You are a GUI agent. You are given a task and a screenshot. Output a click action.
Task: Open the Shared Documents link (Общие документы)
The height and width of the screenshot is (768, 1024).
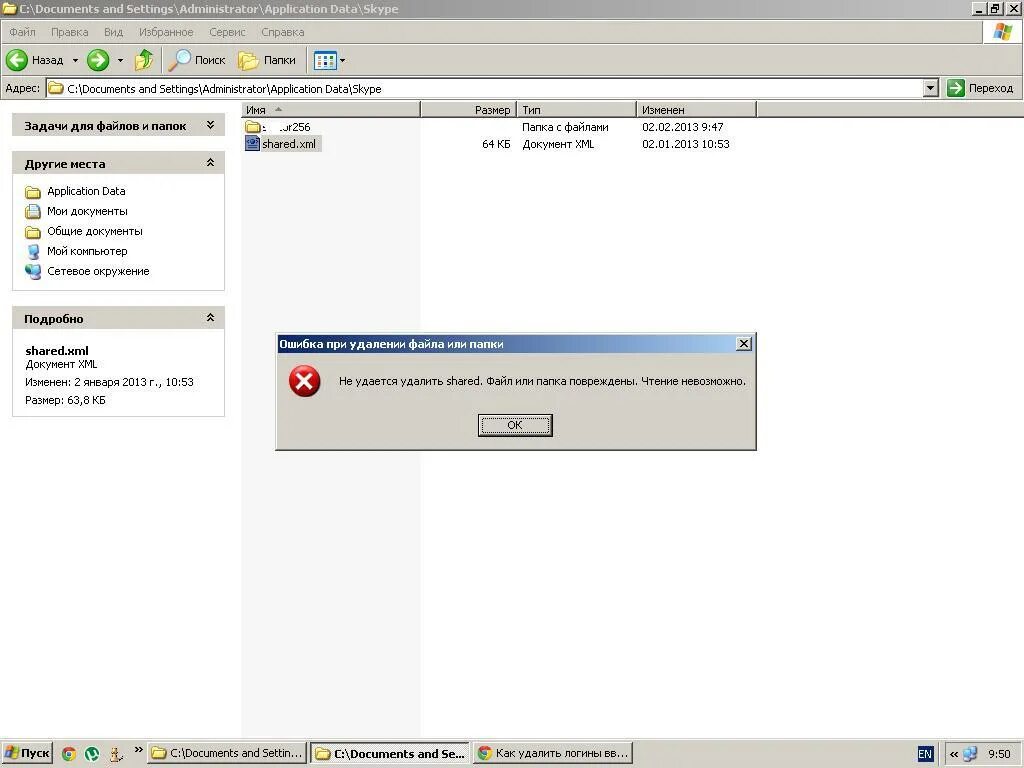(x=95, y=231)
